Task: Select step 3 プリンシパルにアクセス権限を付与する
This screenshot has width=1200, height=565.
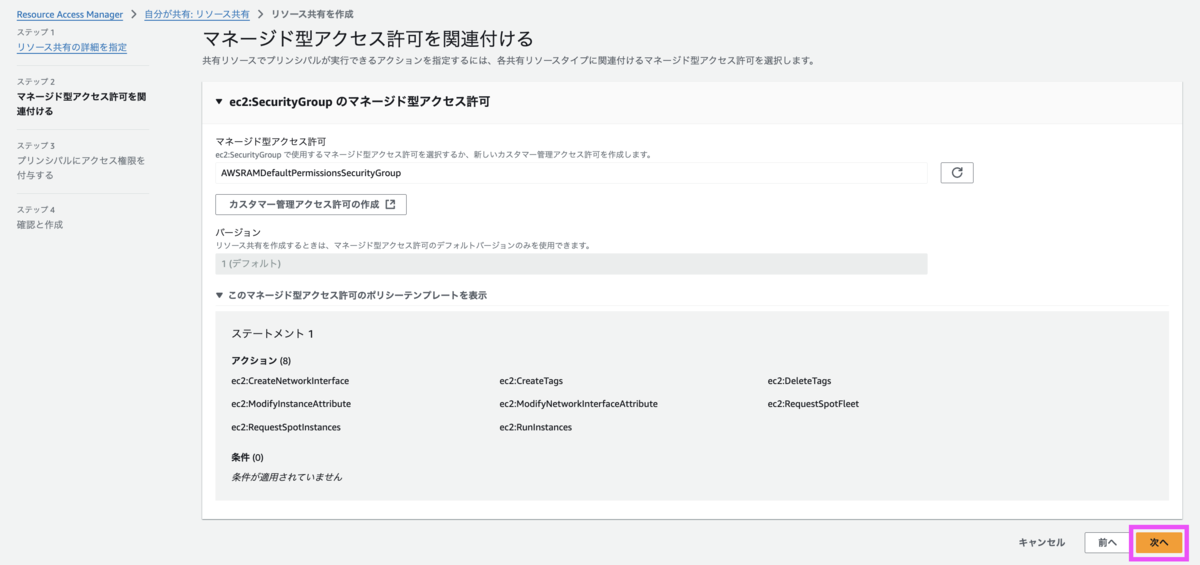Action: tap(81, 167)
